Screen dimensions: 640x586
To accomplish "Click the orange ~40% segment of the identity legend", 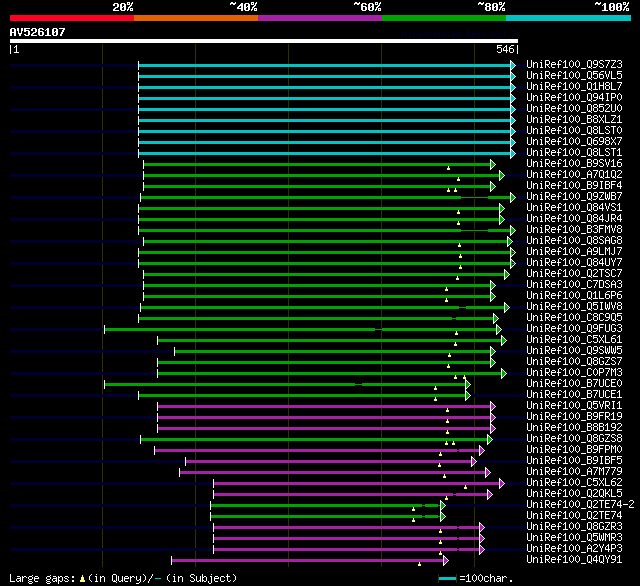I will [x=196, y=18].
